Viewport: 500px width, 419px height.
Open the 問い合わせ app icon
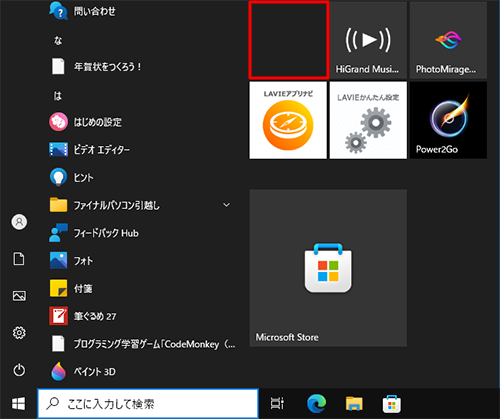click(58, 10)
